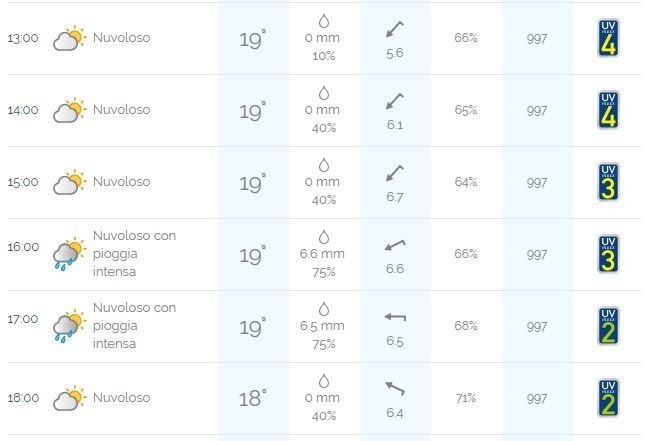The width and height of the screenshot is (656, 441).
Task: Click the raindrop precipitation icon at 13:00
Action: point(324,21)
